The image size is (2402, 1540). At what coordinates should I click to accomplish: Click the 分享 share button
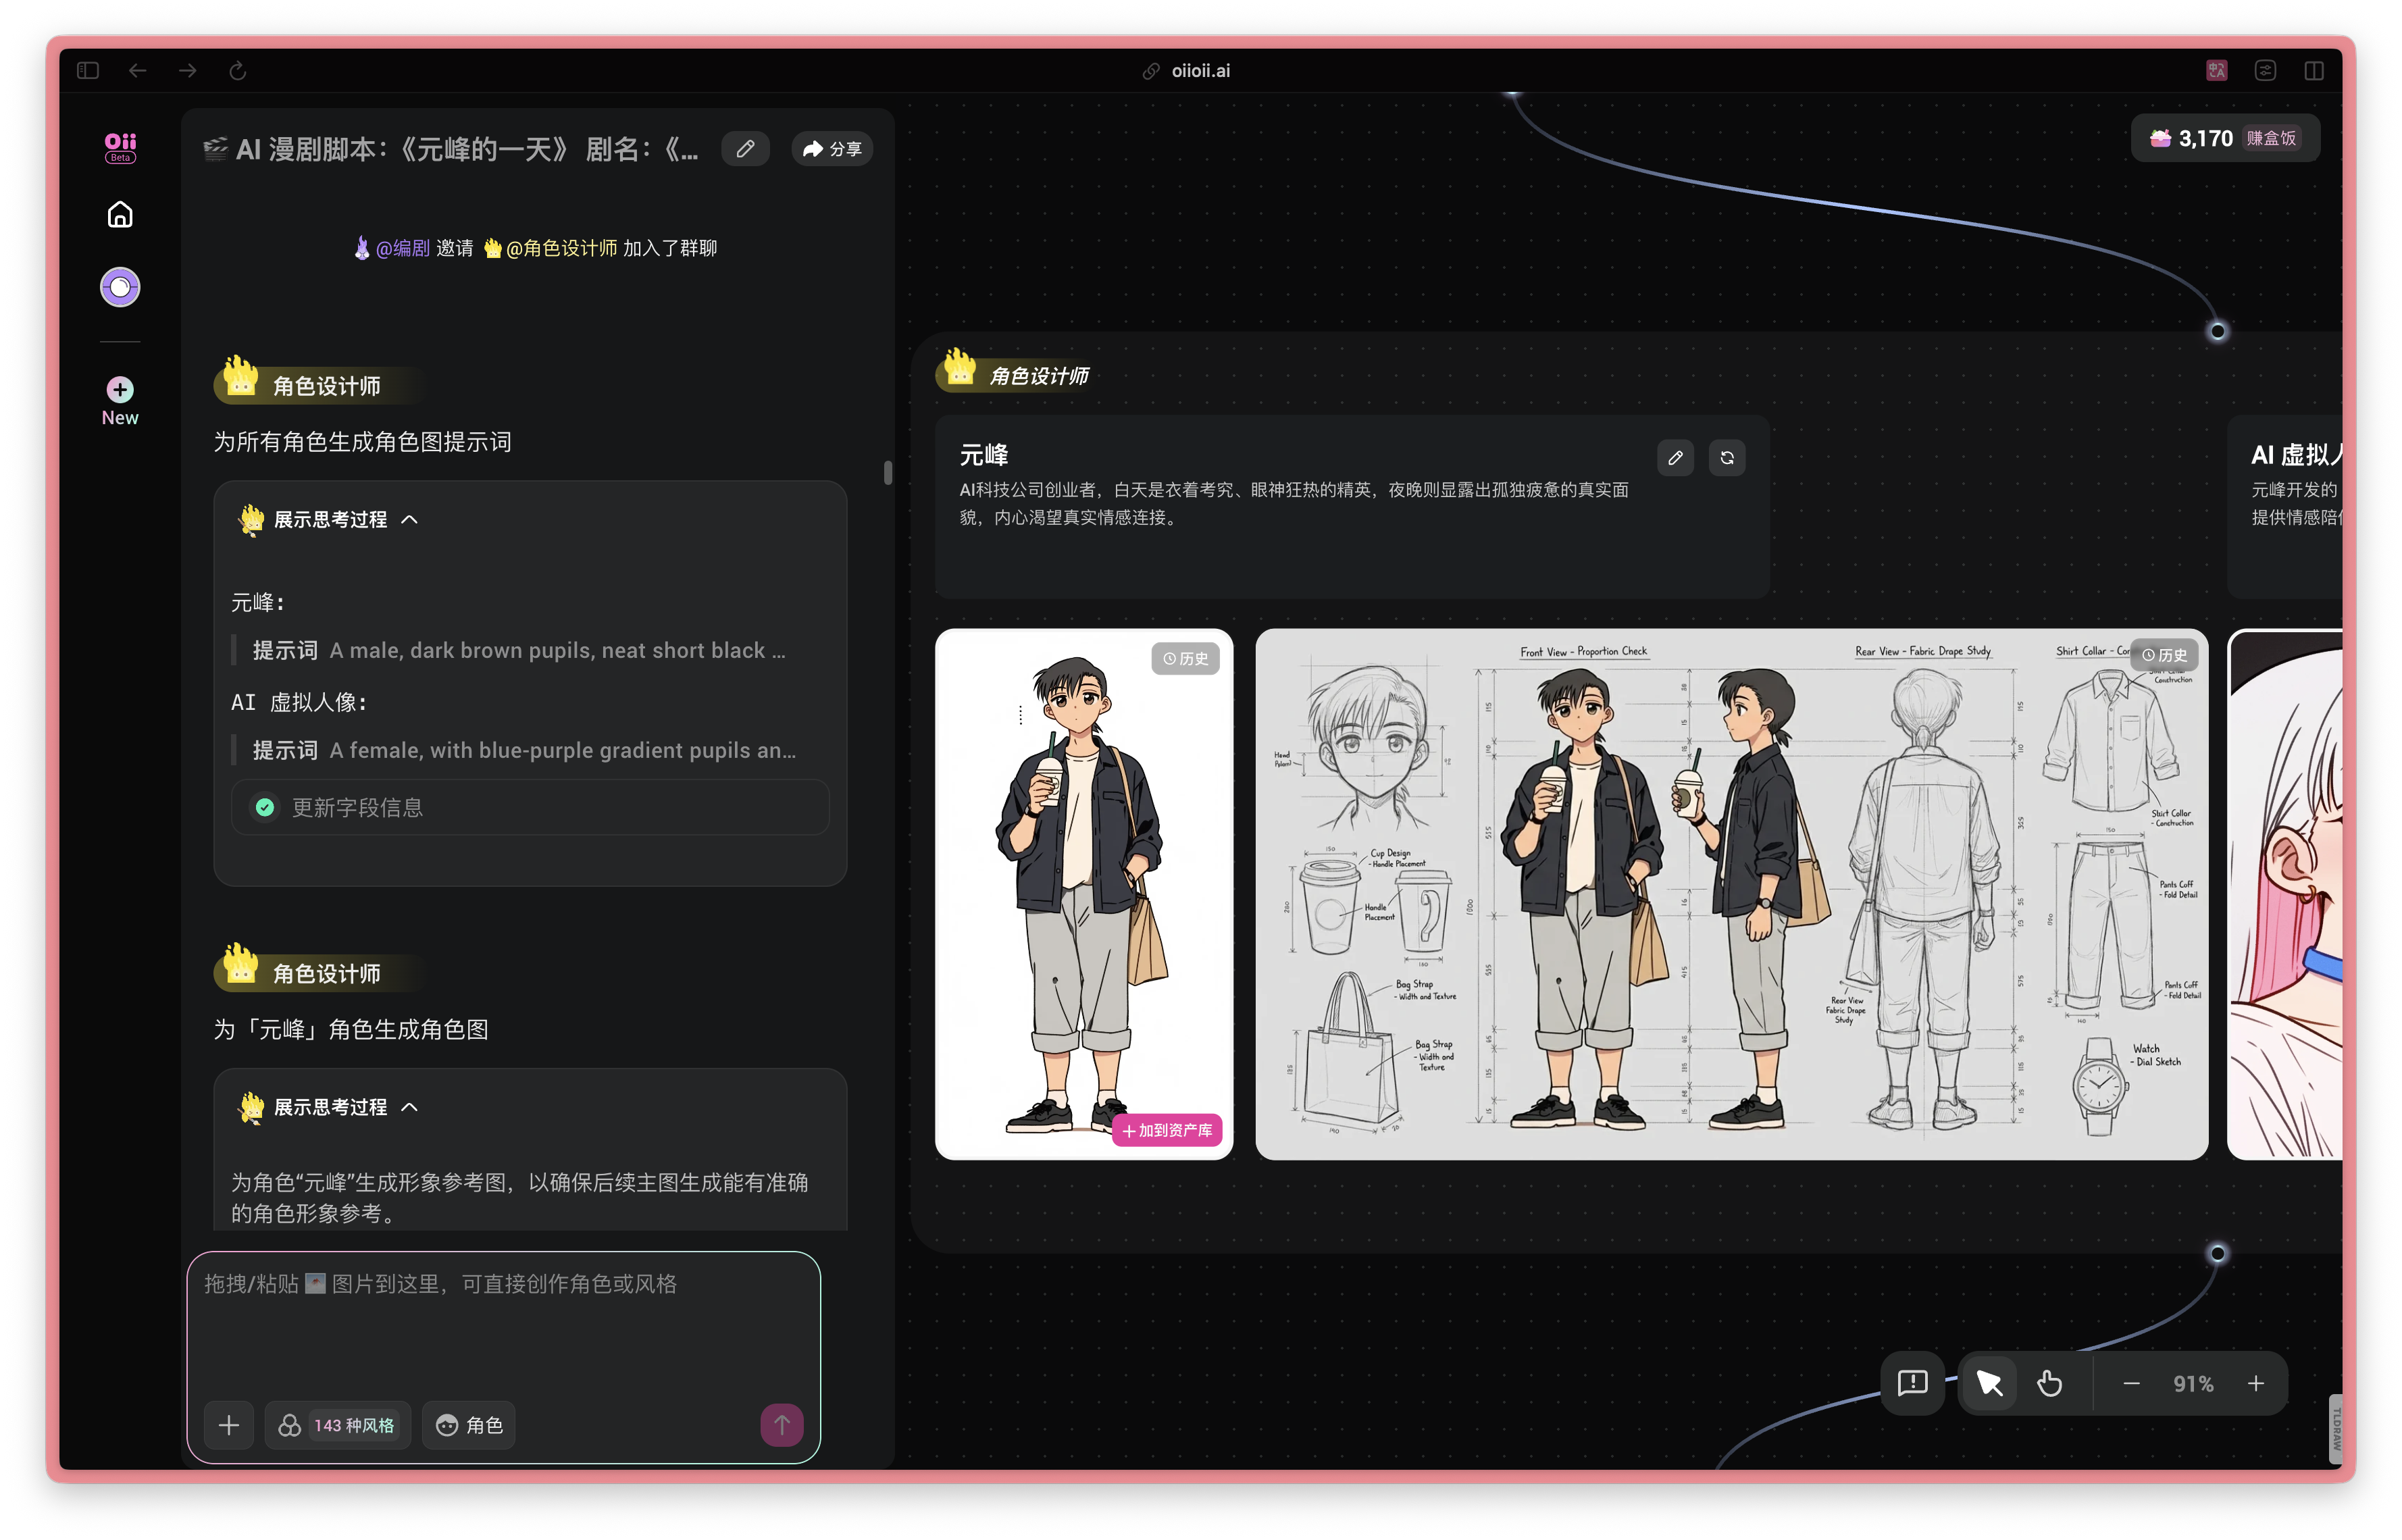(x=832, y=149)
